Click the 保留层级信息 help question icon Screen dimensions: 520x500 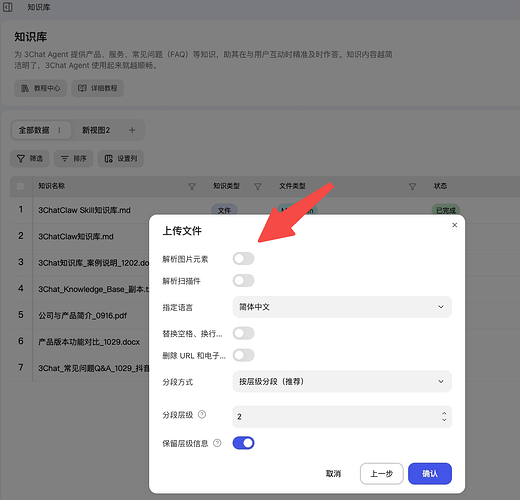tap(217, 443)
